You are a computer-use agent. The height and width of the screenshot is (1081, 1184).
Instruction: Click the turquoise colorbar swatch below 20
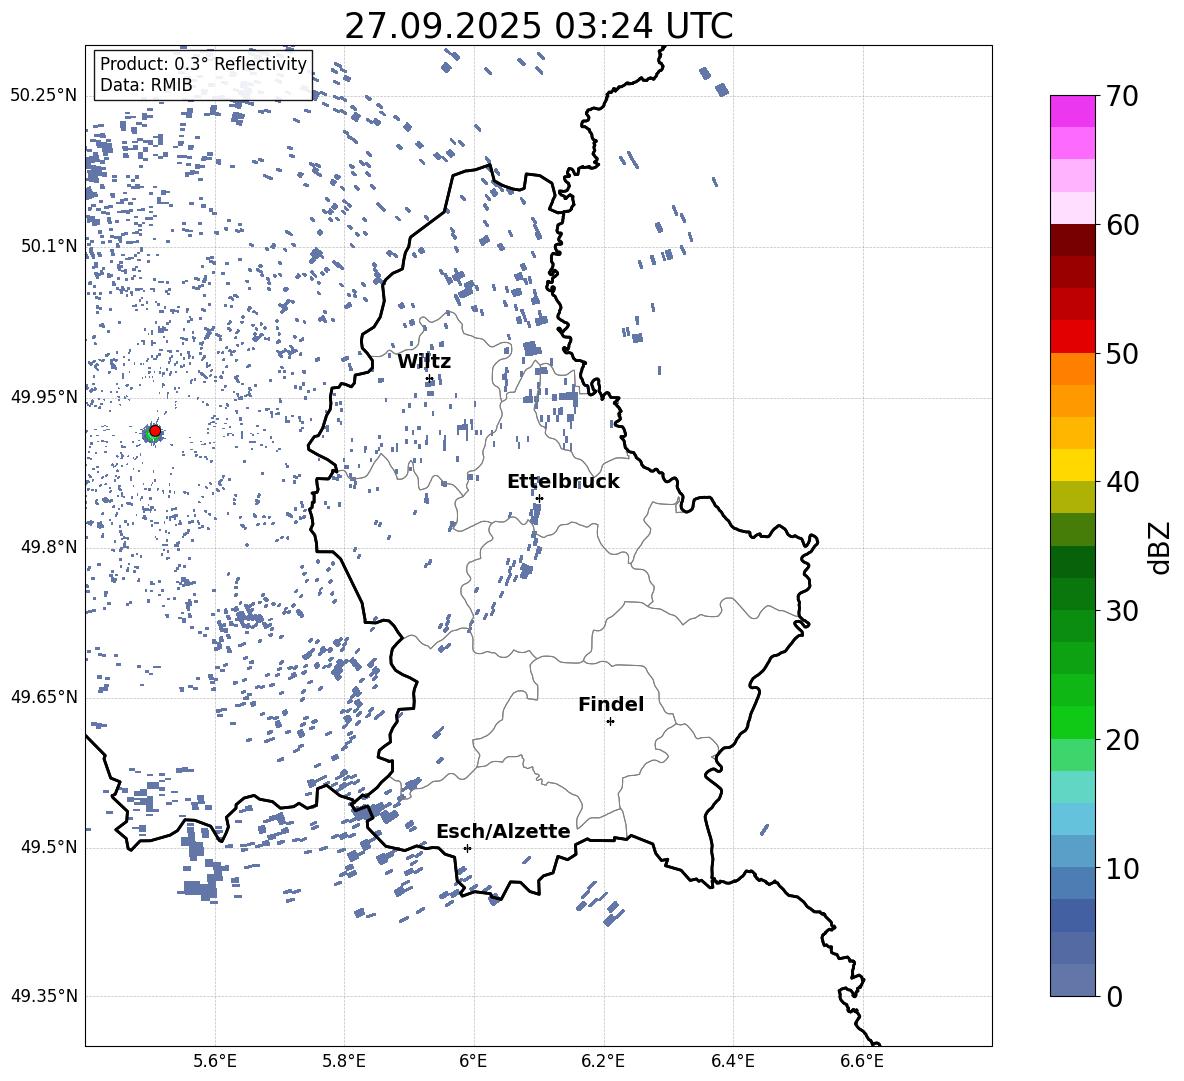(x=1072, y=787)
